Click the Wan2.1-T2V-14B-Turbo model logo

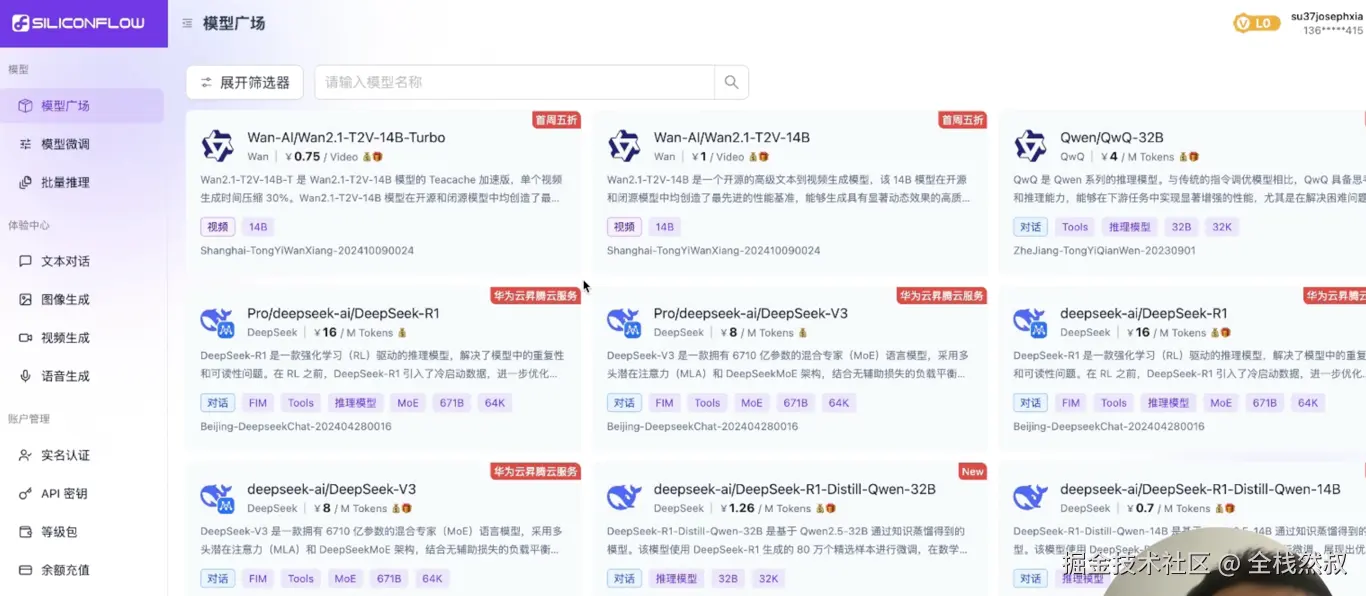coord(217,146)
